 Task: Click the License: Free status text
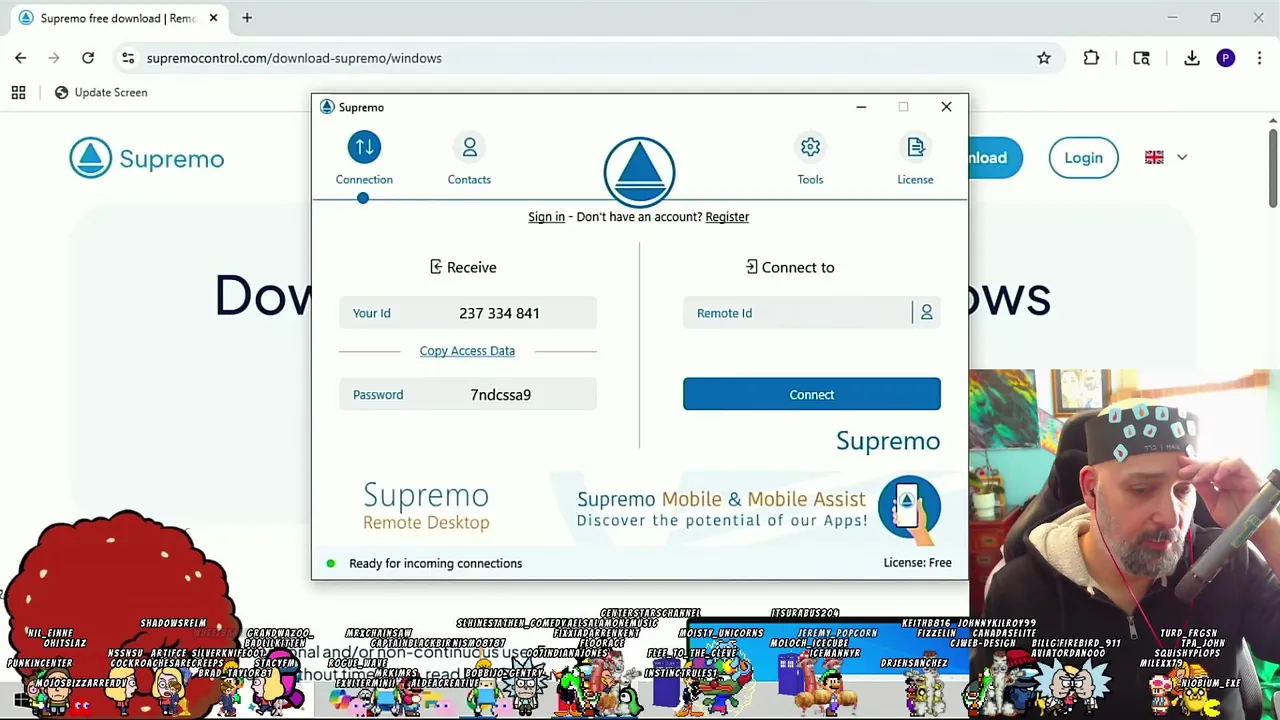[917, 563]
